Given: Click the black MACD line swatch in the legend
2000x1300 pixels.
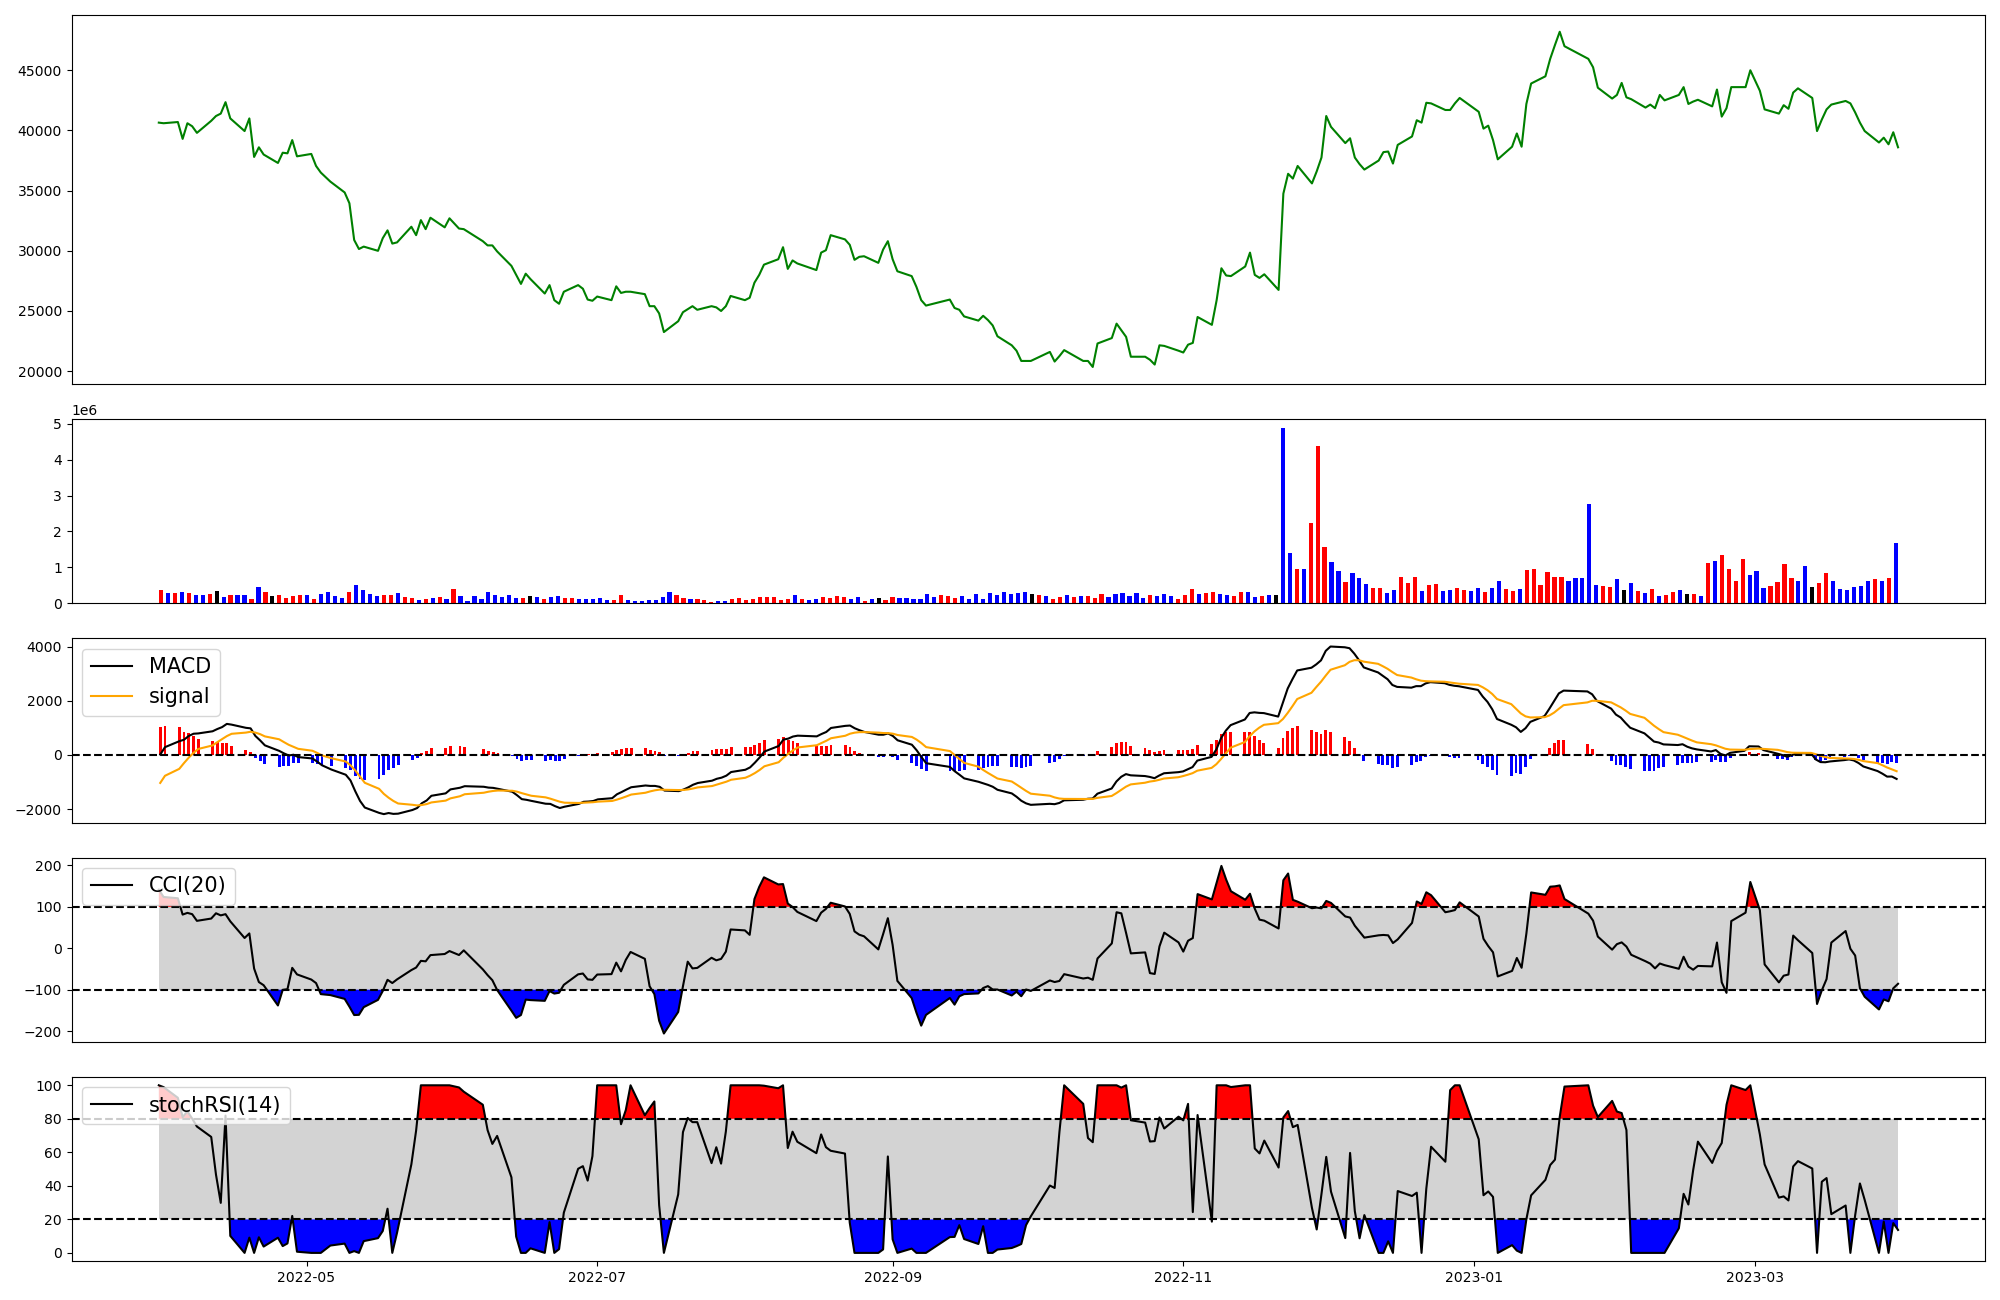Looking at the screenshot, I should (111, 666).
